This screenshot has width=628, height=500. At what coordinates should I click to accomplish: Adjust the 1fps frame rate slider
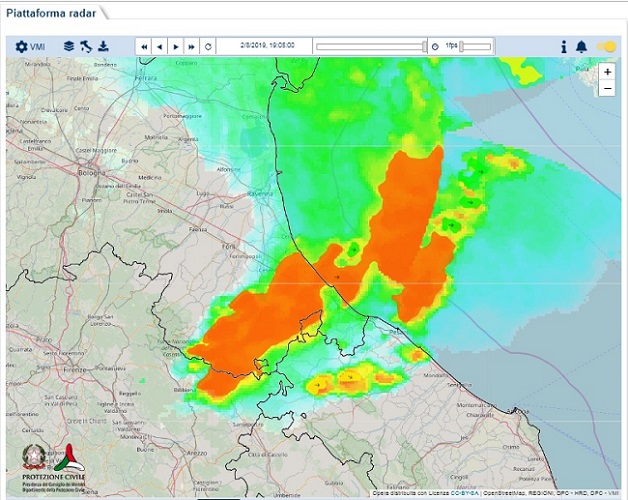[476, 46]
